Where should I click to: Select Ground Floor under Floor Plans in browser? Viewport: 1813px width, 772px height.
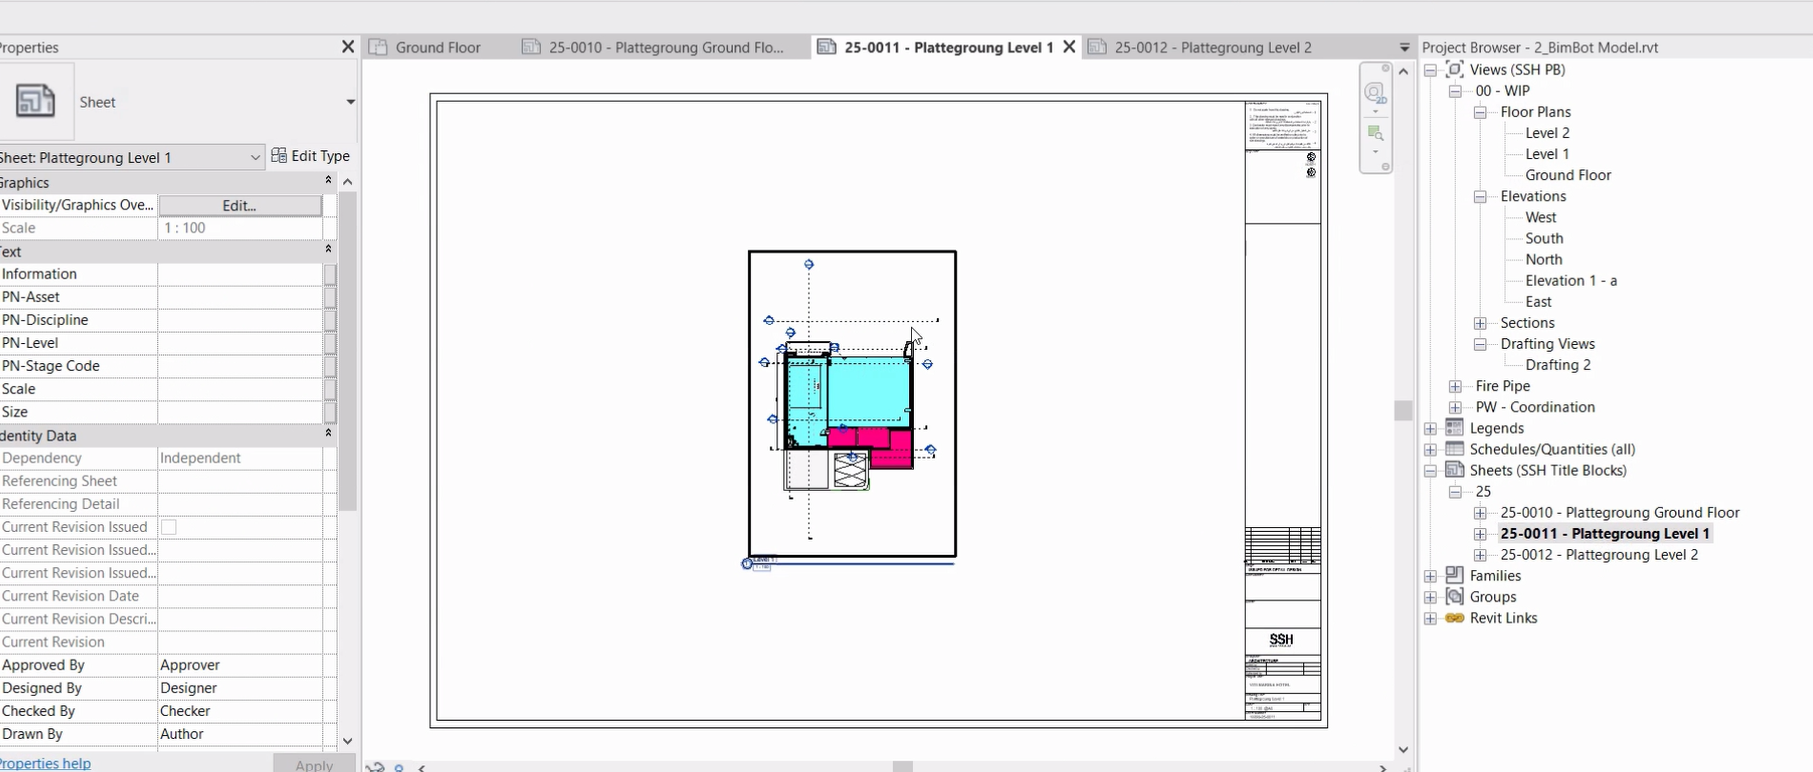click(1568, 175)
